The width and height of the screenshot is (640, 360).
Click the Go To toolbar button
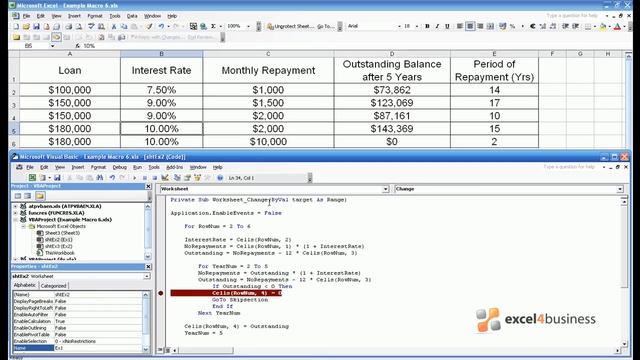pos(326,27)
